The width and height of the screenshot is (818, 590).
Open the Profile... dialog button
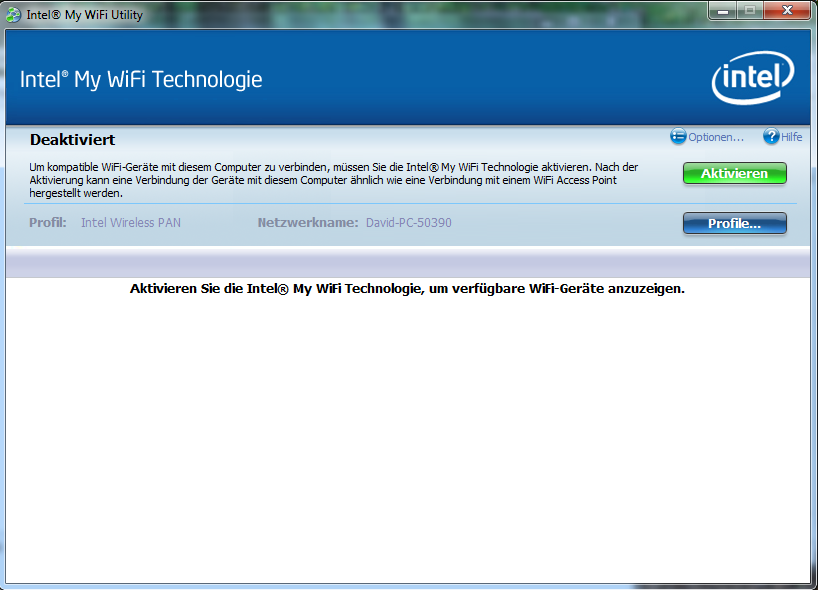coord(735,223)
